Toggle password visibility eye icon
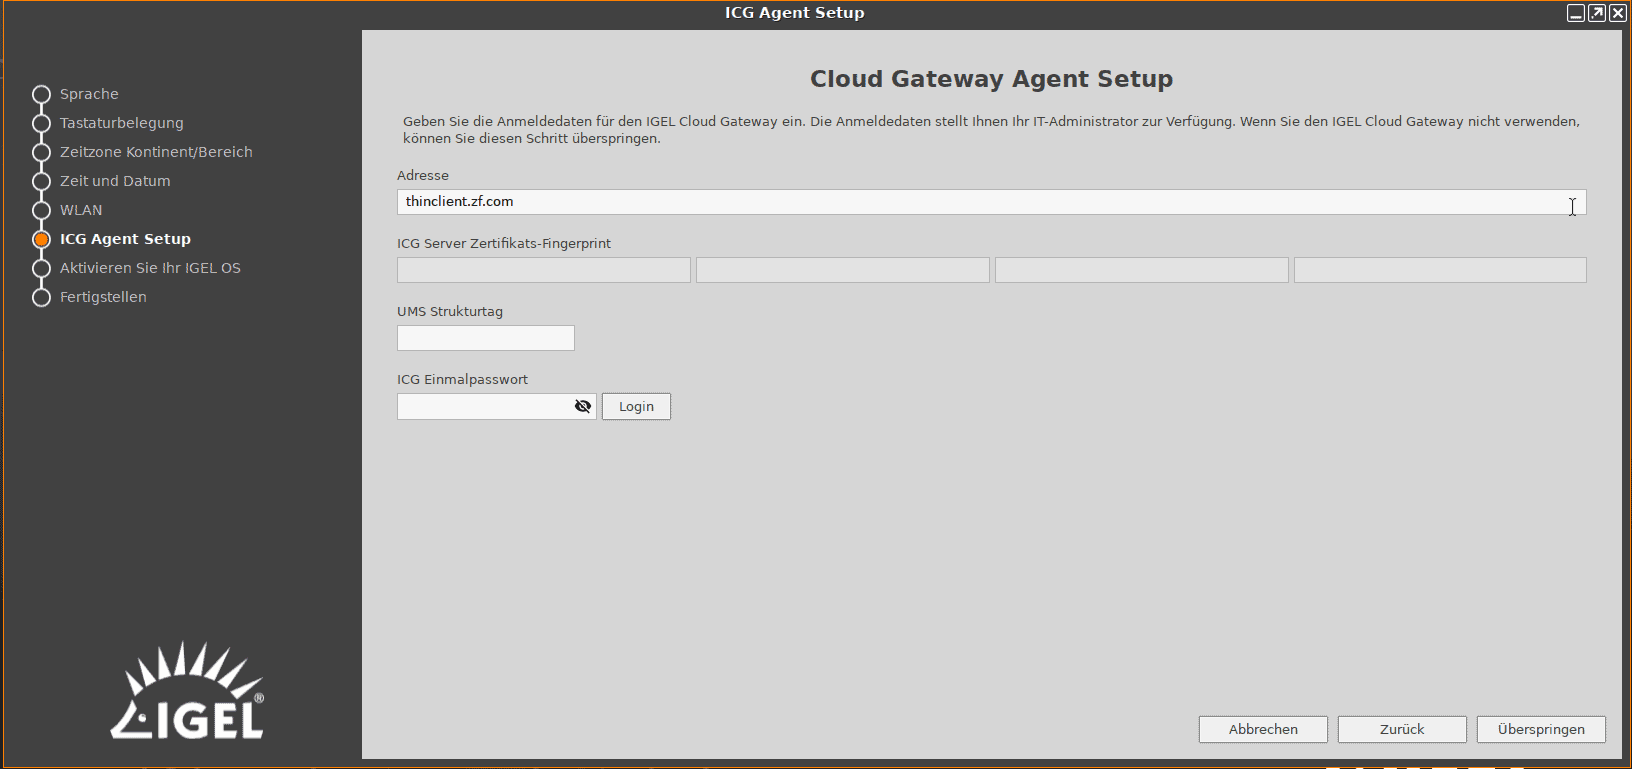 click(x=583, y=406)
